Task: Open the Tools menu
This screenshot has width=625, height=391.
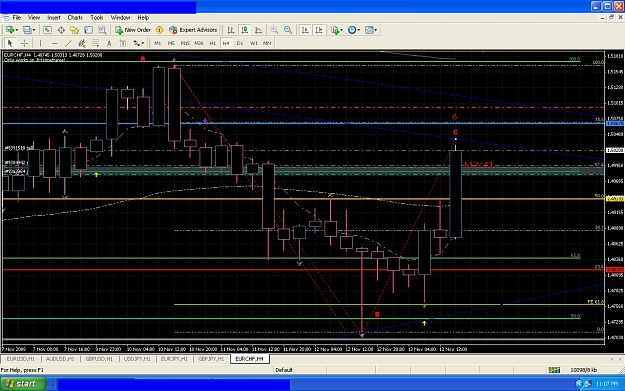Action: pyautogui.click(x=96, y=18)
